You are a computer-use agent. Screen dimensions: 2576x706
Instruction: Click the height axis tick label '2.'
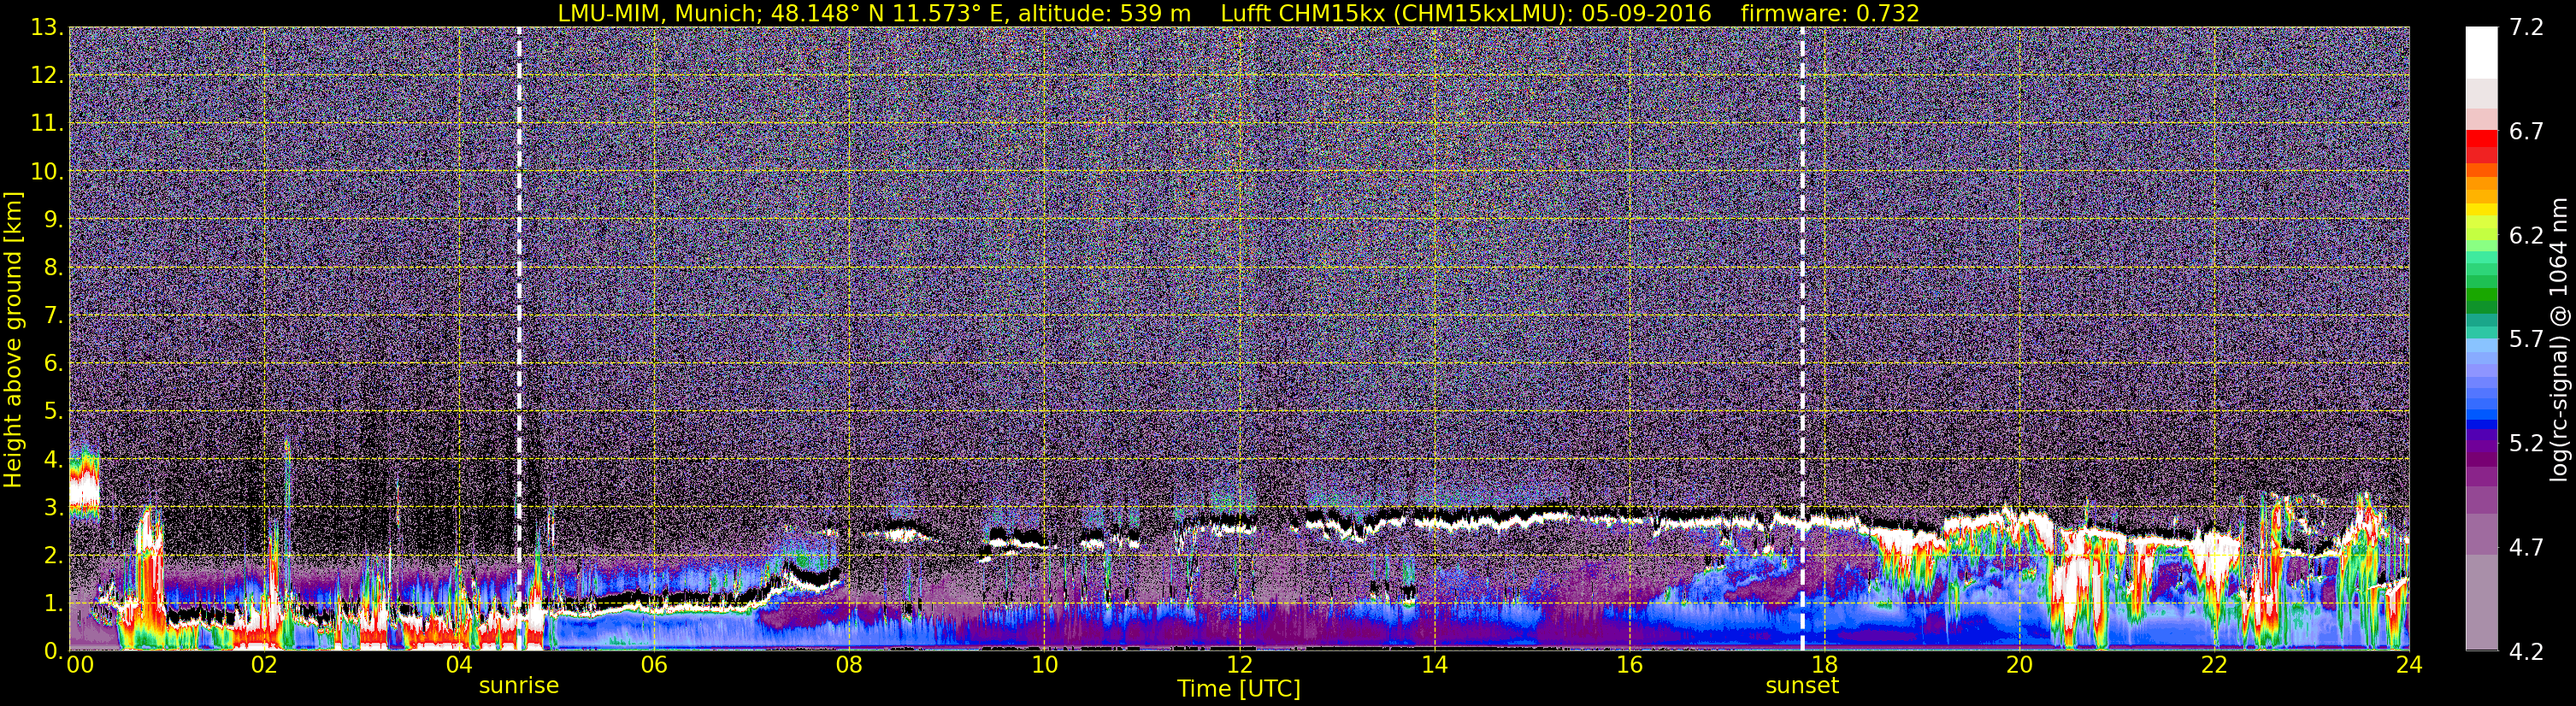coord(53,556)
